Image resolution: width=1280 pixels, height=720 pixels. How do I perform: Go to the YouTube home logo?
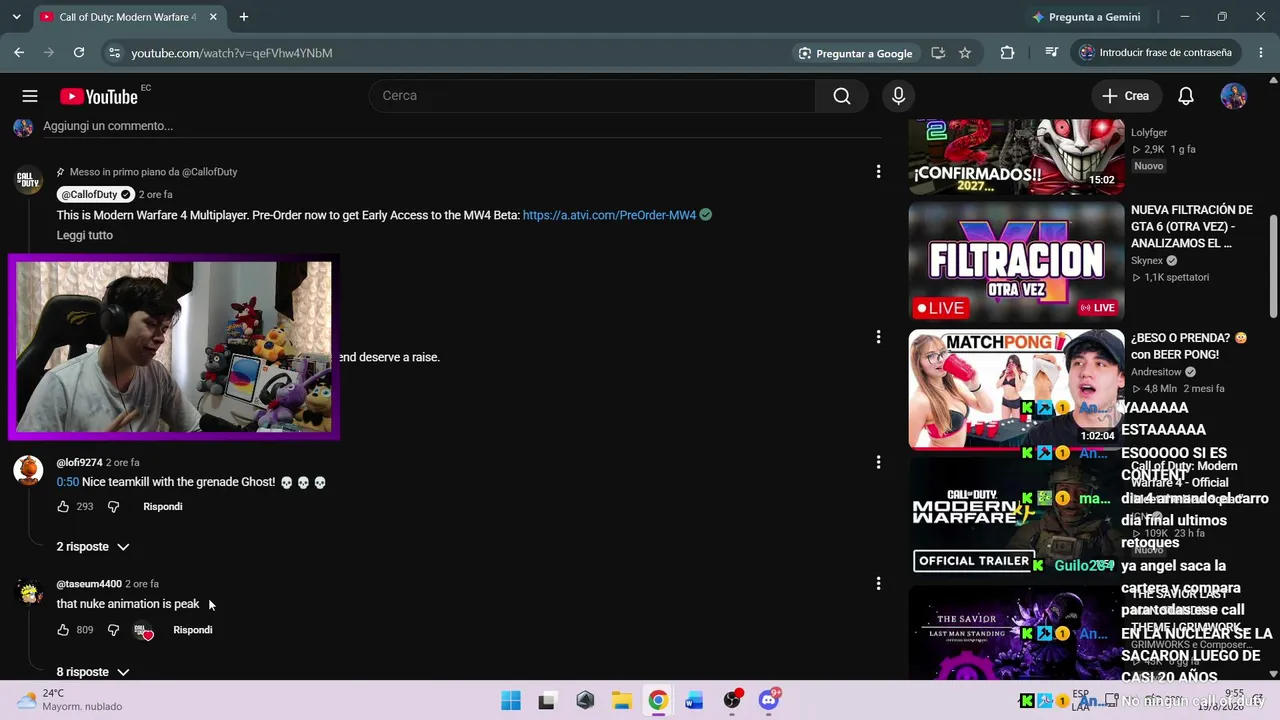[98, 96]
